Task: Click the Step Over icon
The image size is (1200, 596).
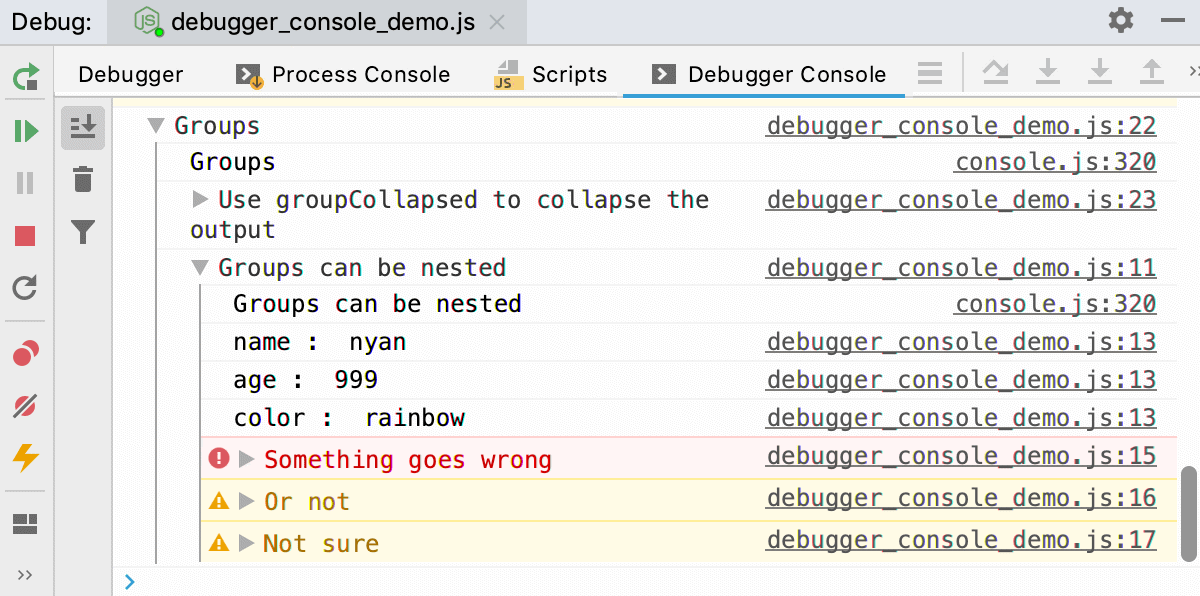Action: point(996,71)
